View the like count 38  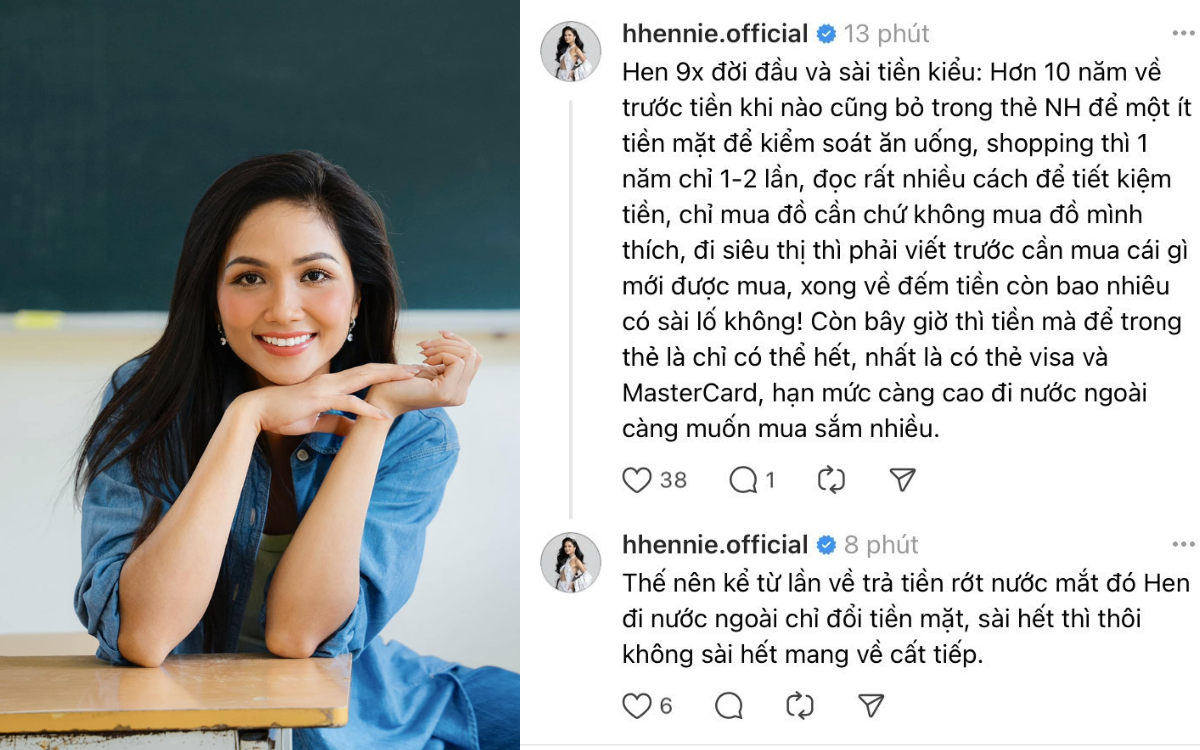(x=673, y=480)
